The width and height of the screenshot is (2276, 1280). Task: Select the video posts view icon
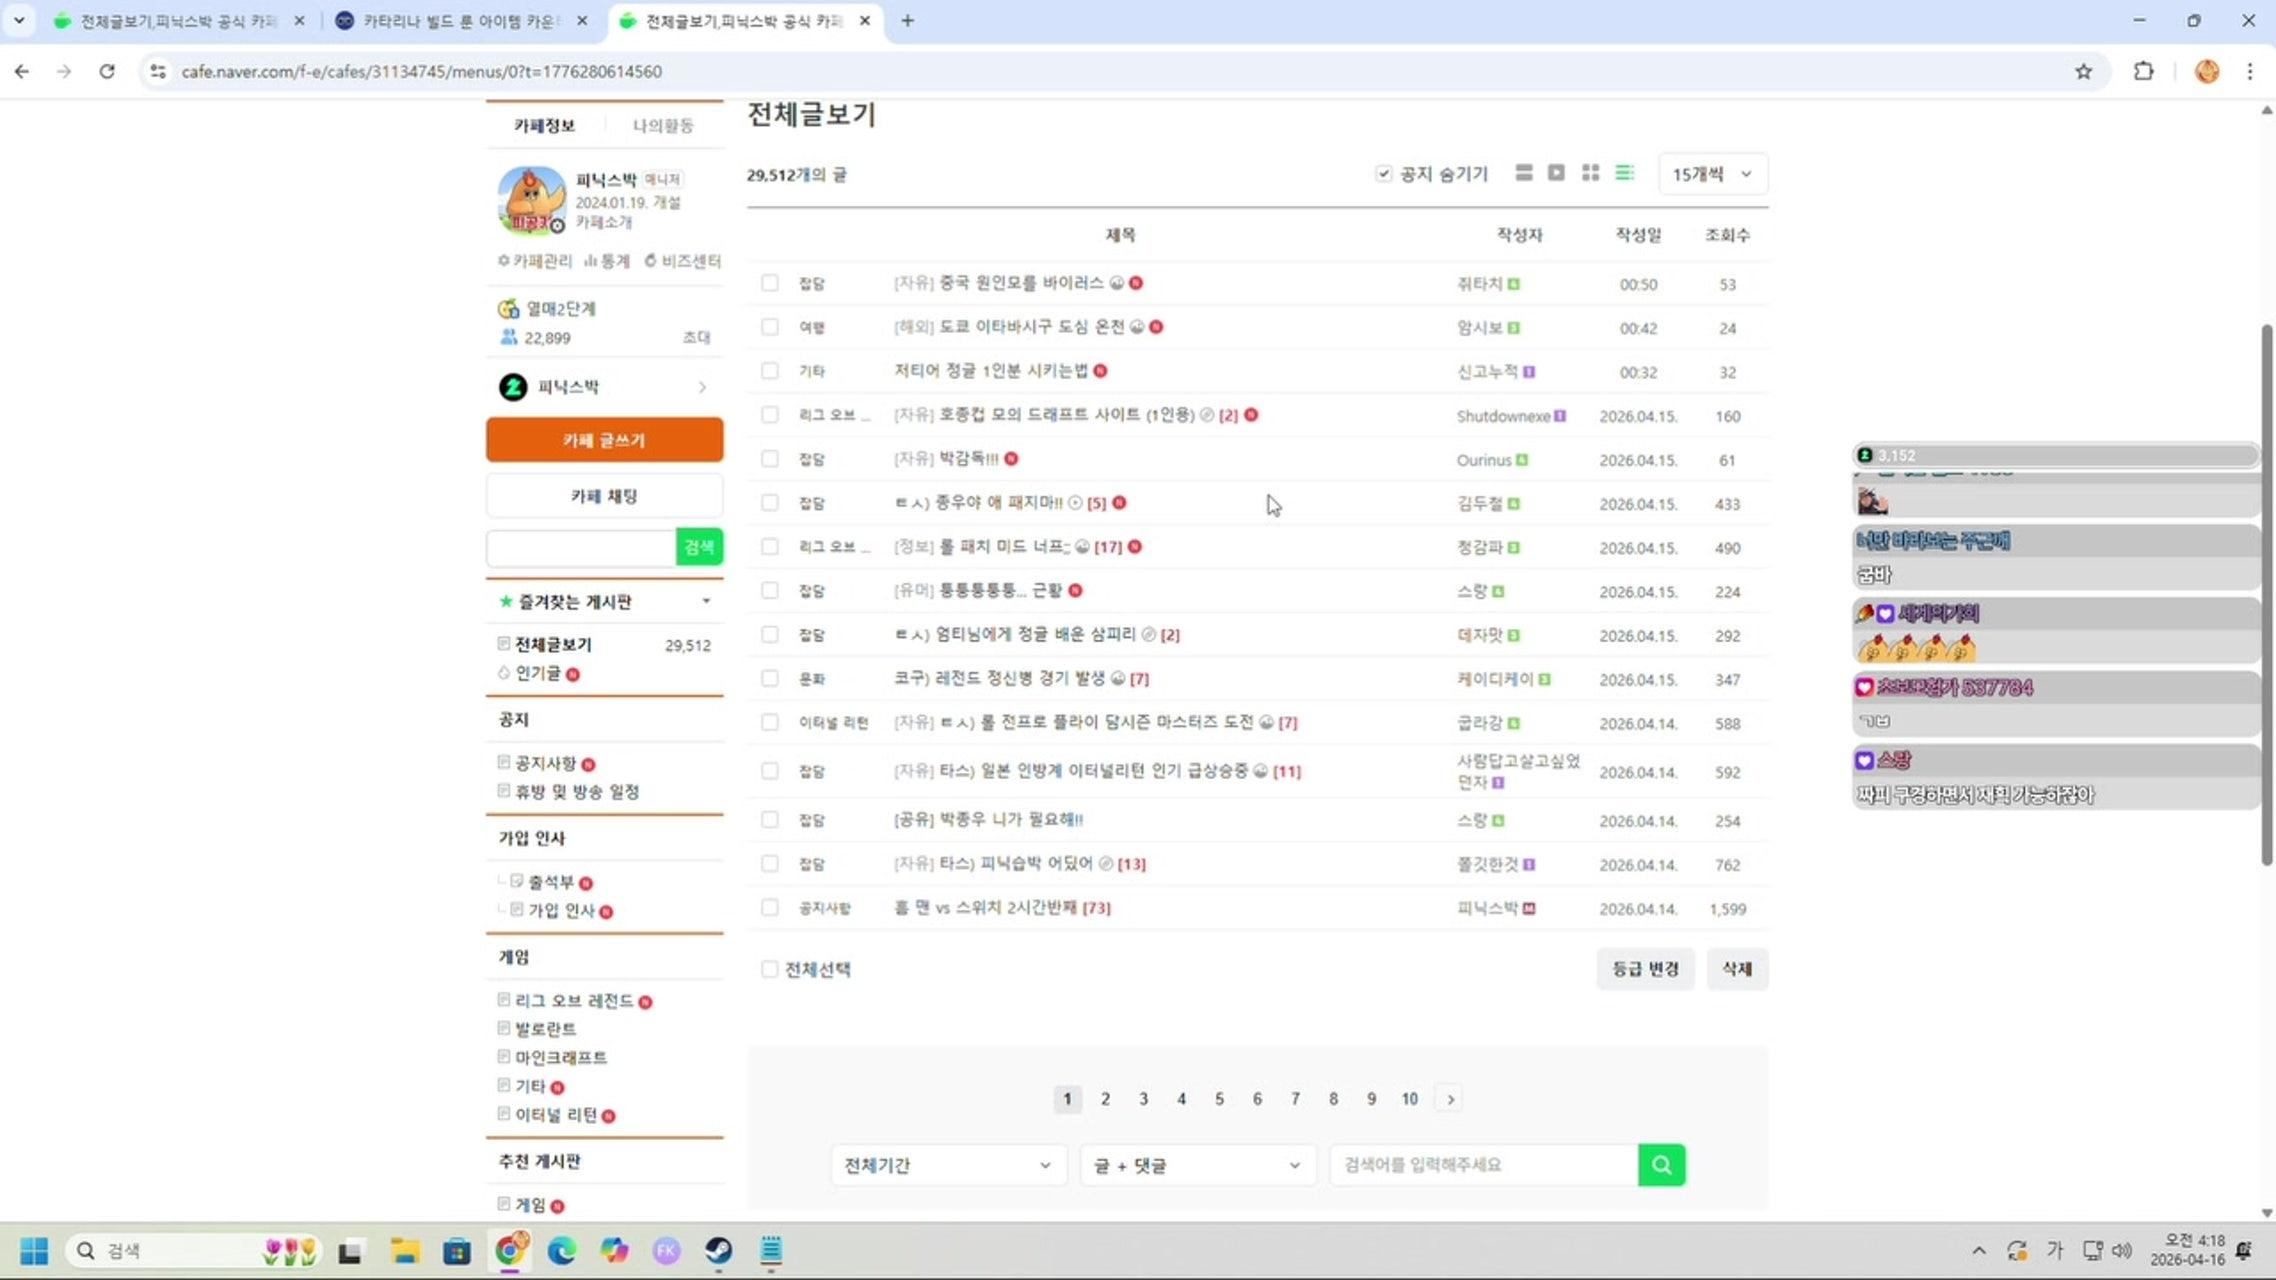1557,172
